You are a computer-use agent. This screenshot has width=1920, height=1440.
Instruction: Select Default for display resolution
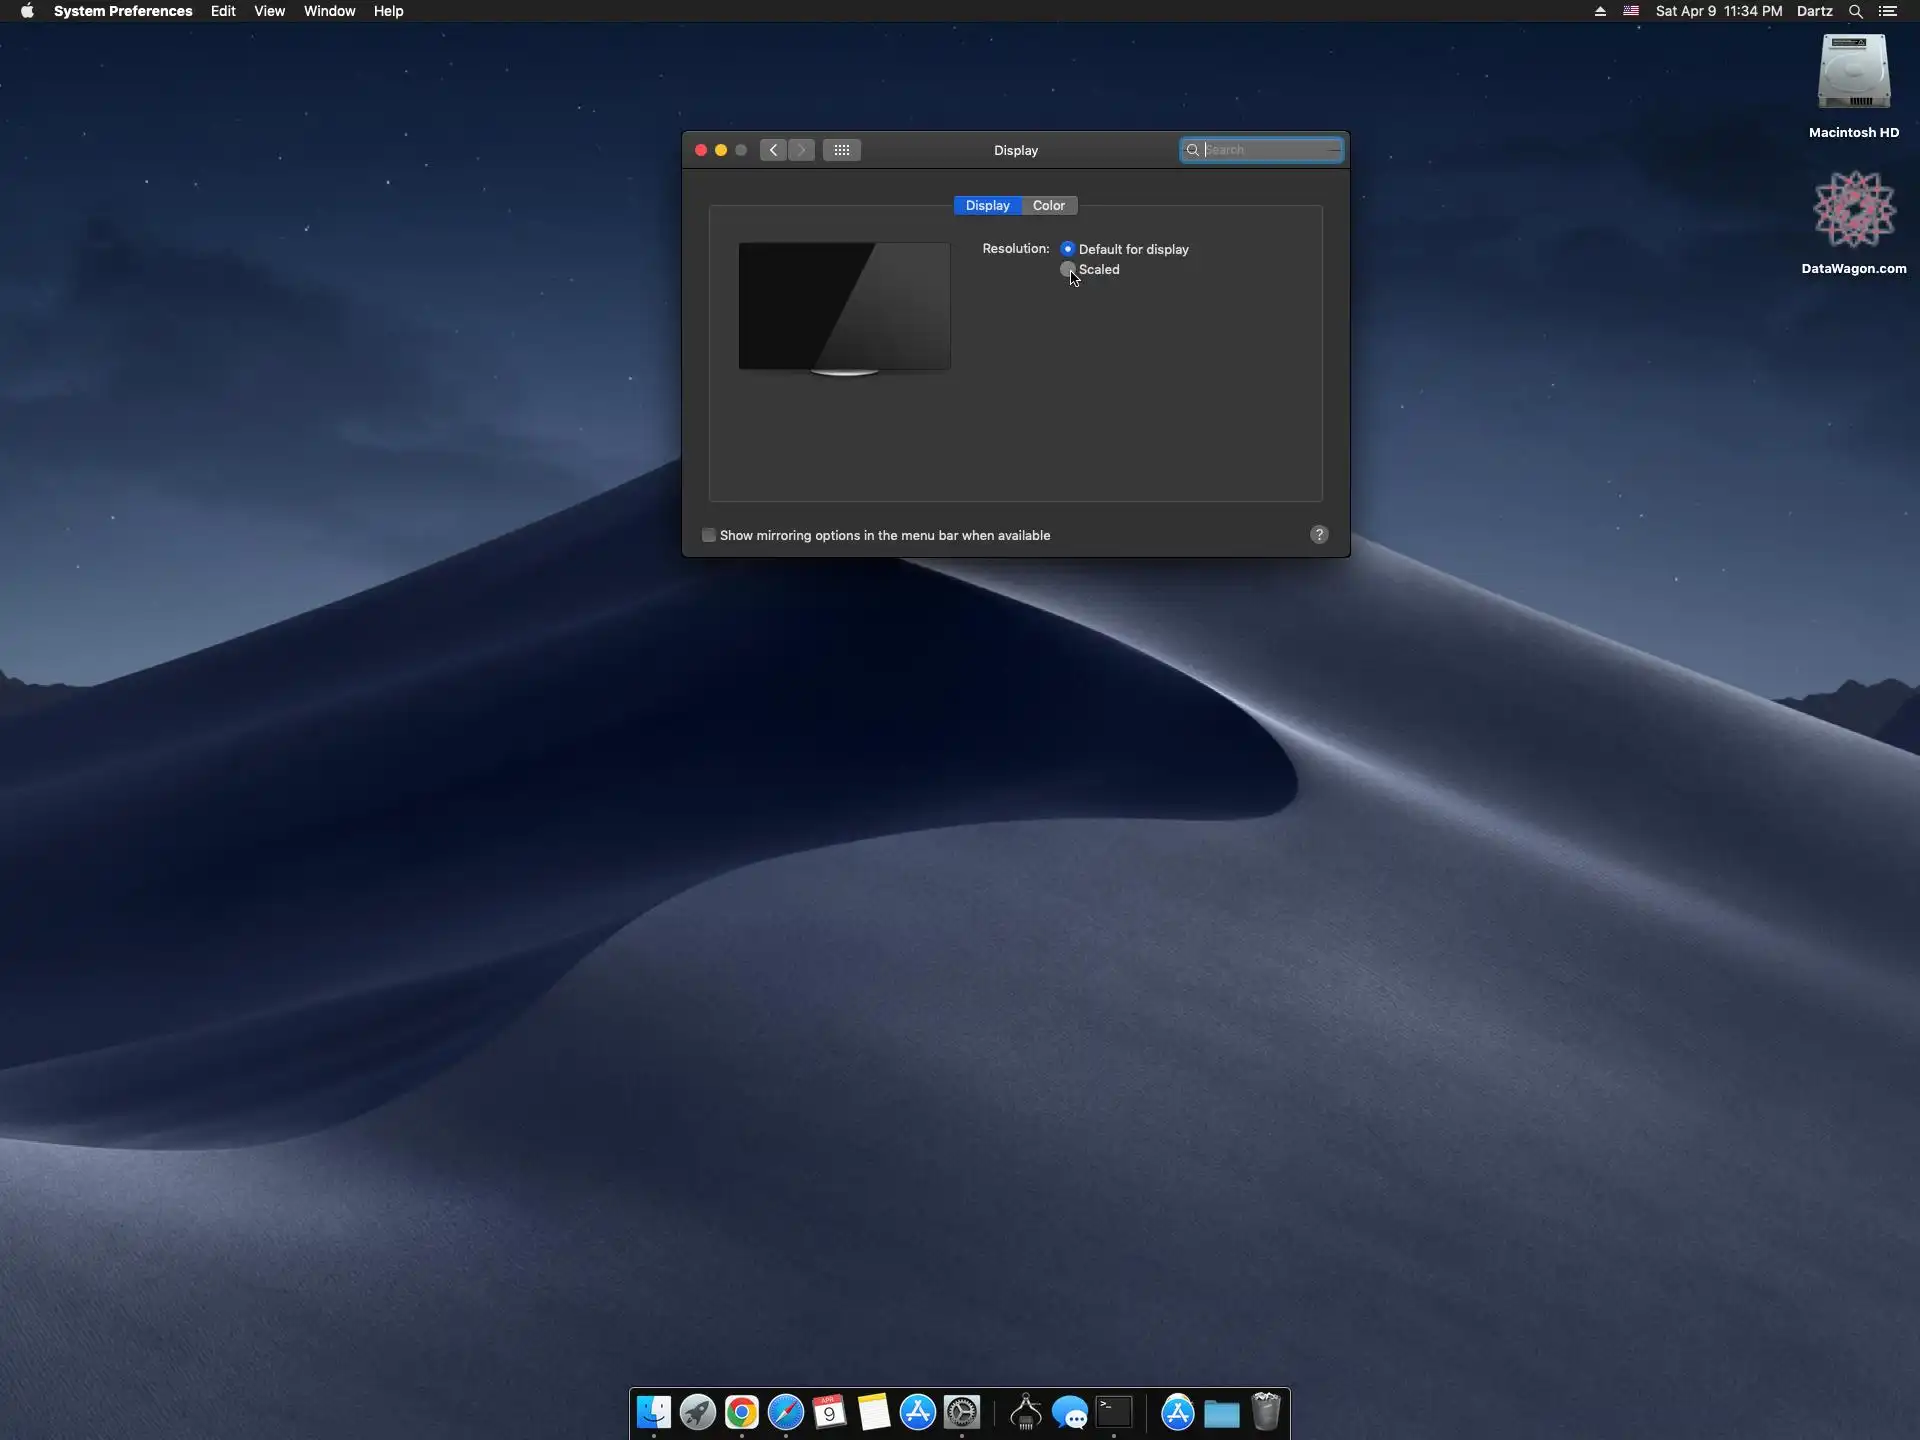pos(1068,249)
